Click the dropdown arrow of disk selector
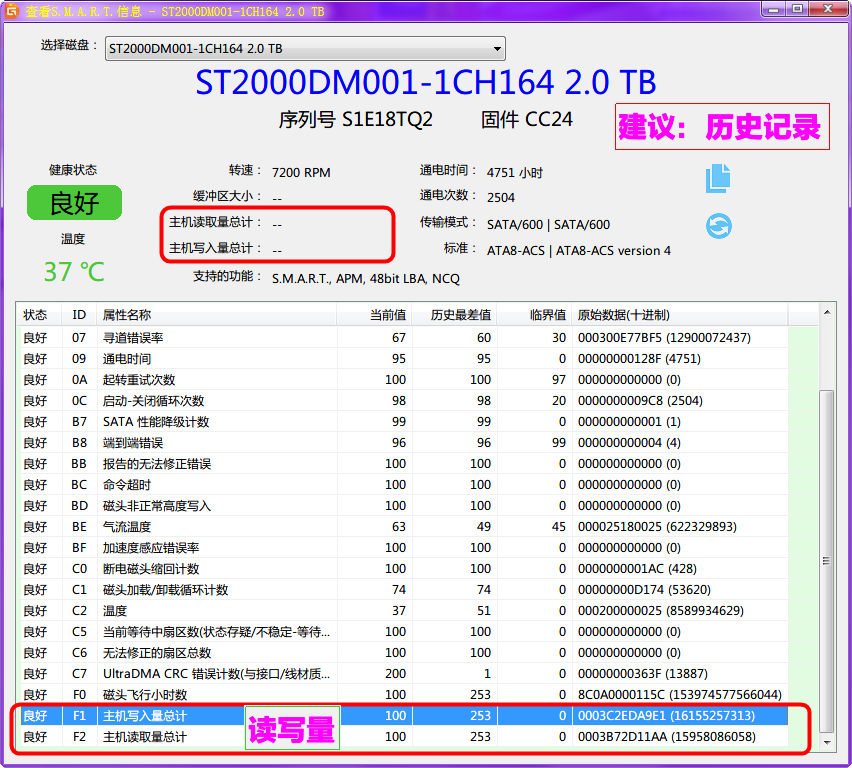This screenshot has width=852, height=768. (497, 49)
